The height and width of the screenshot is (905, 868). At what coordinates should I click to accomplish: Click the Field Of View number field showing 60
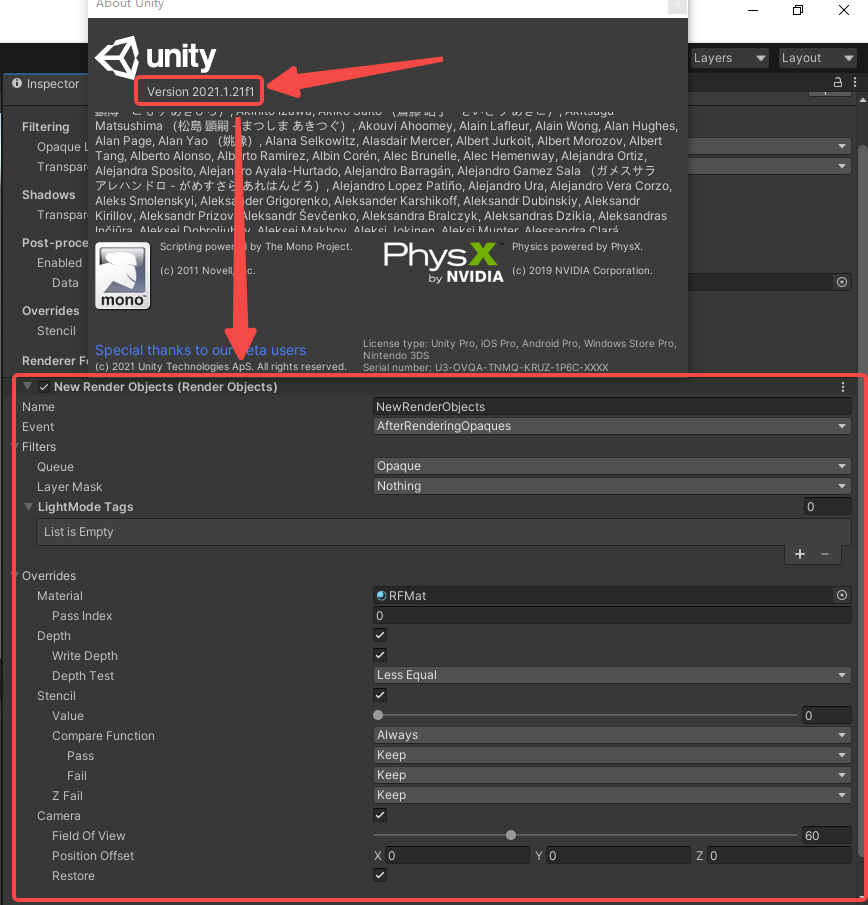[827, 835]
